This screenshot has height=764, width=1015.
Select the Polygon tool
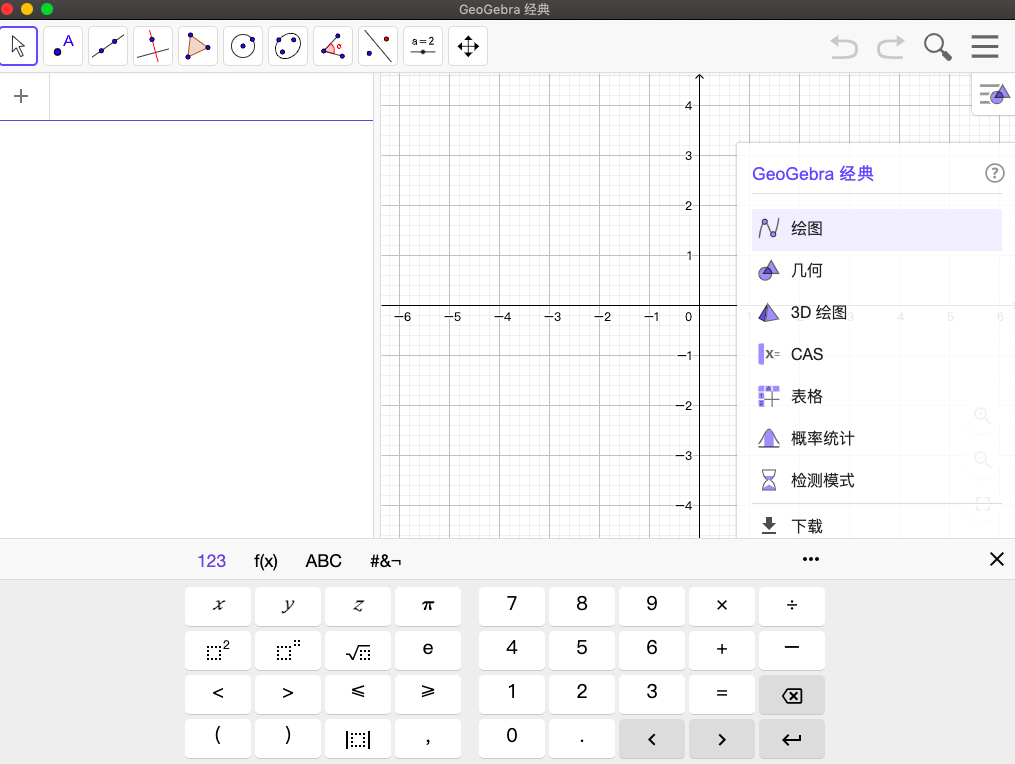pos(197,46)
